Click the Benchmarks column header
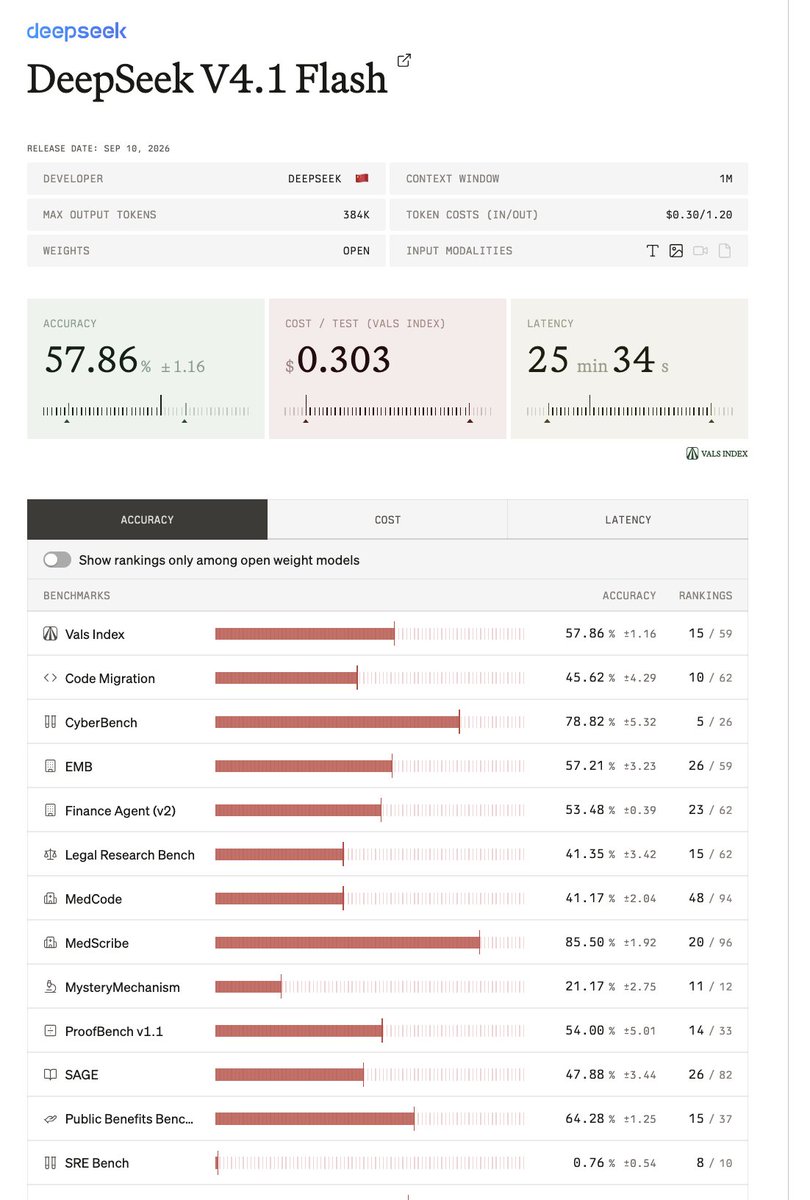The image size is (810, 1200). [x=77, y=595]
